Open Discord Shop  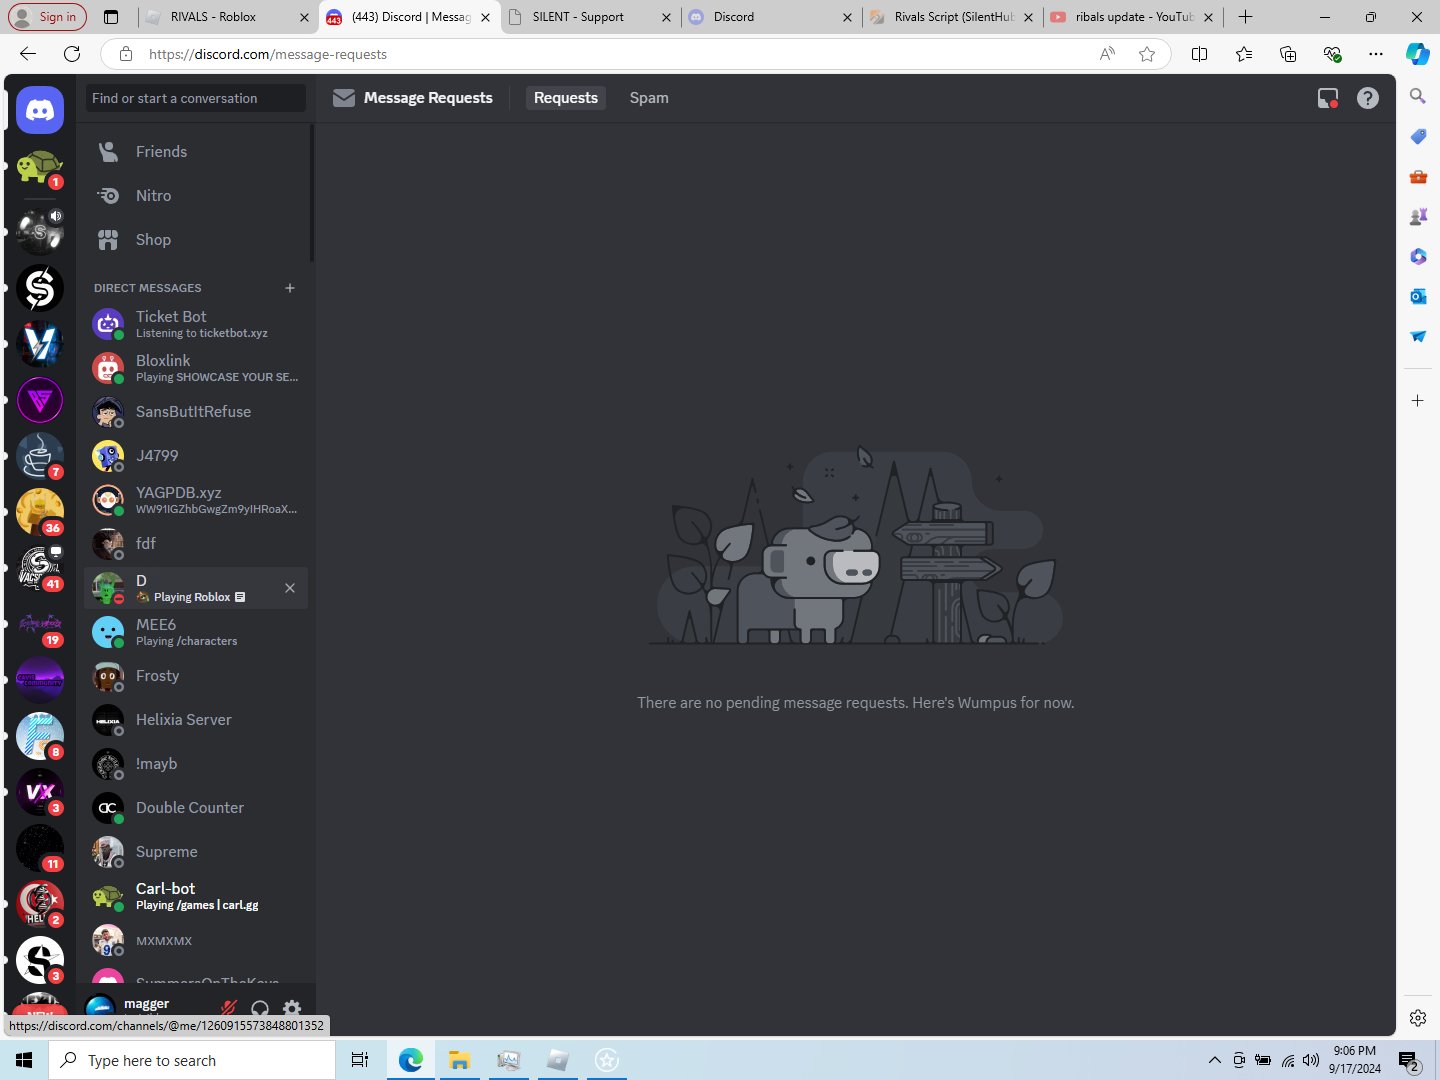click(196, 240)
